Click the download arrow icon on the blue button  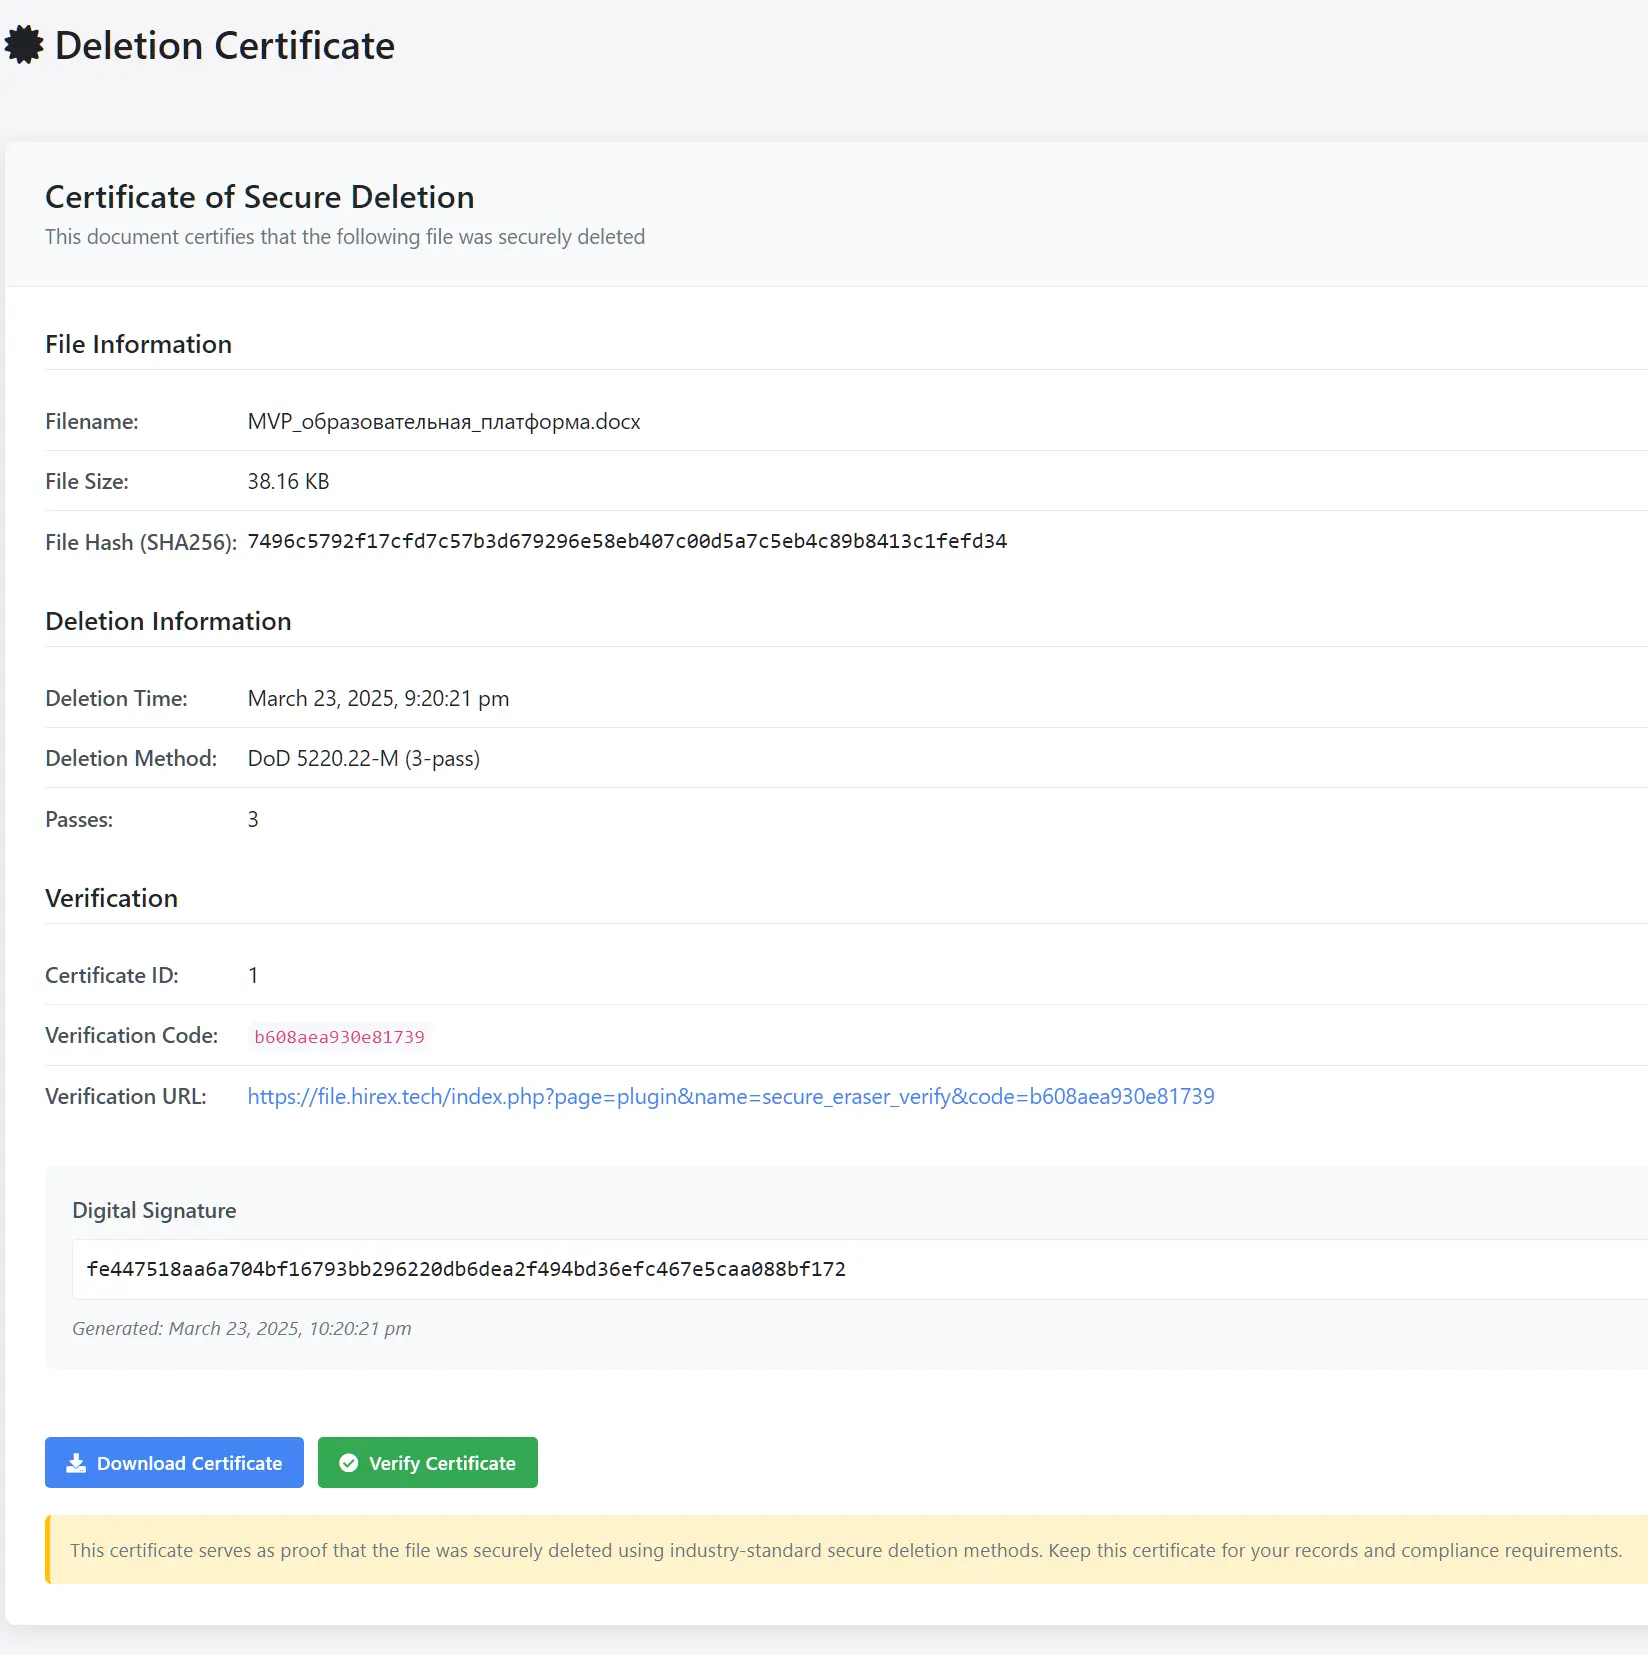76,1463
